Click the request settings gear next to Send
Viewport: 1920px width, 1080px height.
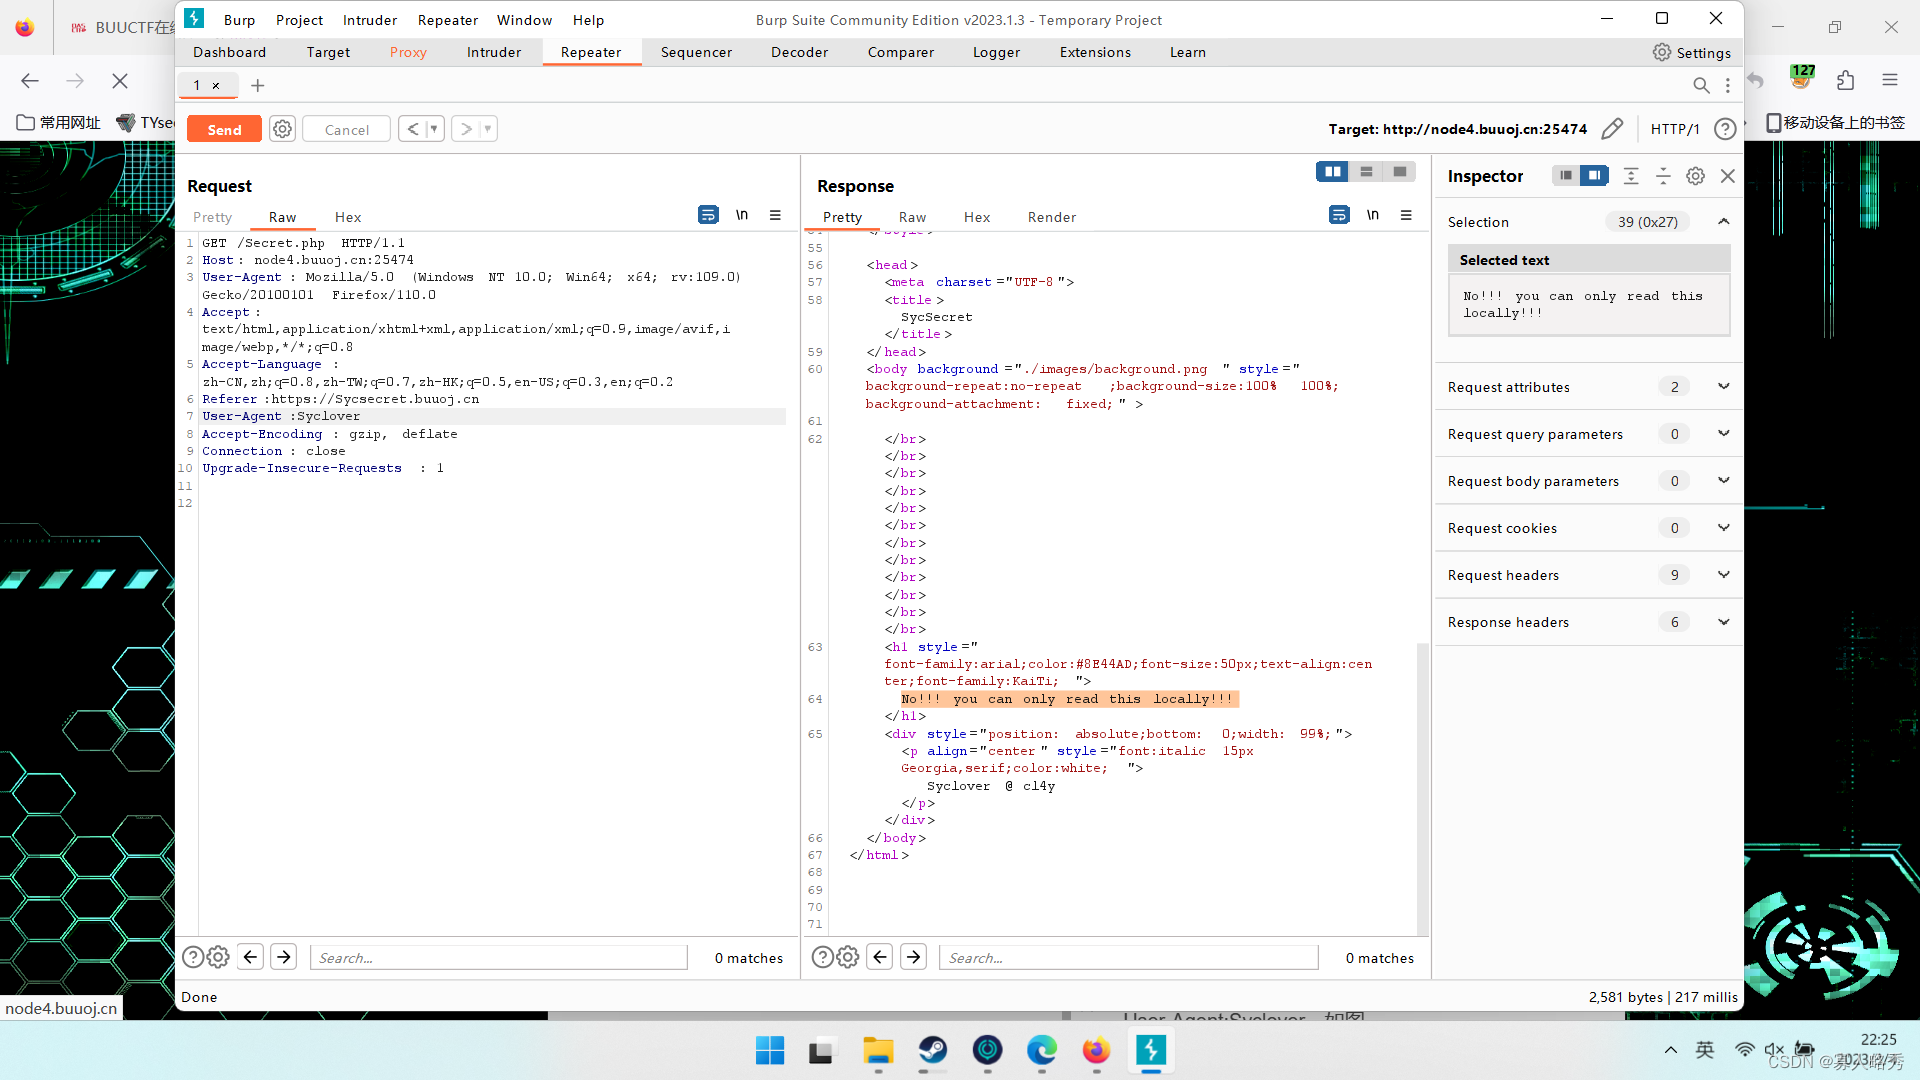pyautogui.click(x=283, y=129)
